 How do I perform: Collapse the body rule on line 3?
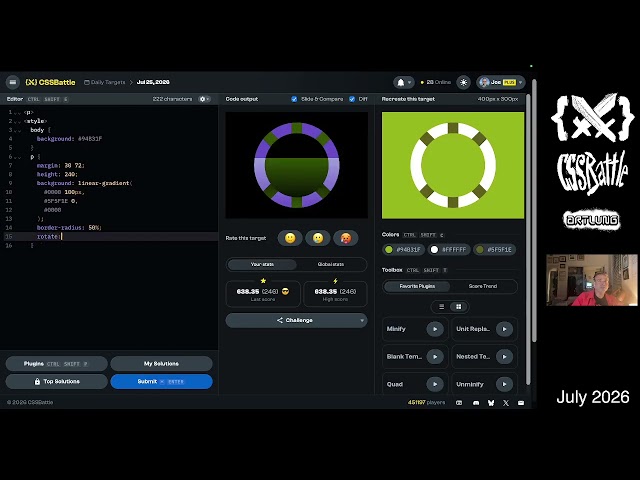pos(17,130)
